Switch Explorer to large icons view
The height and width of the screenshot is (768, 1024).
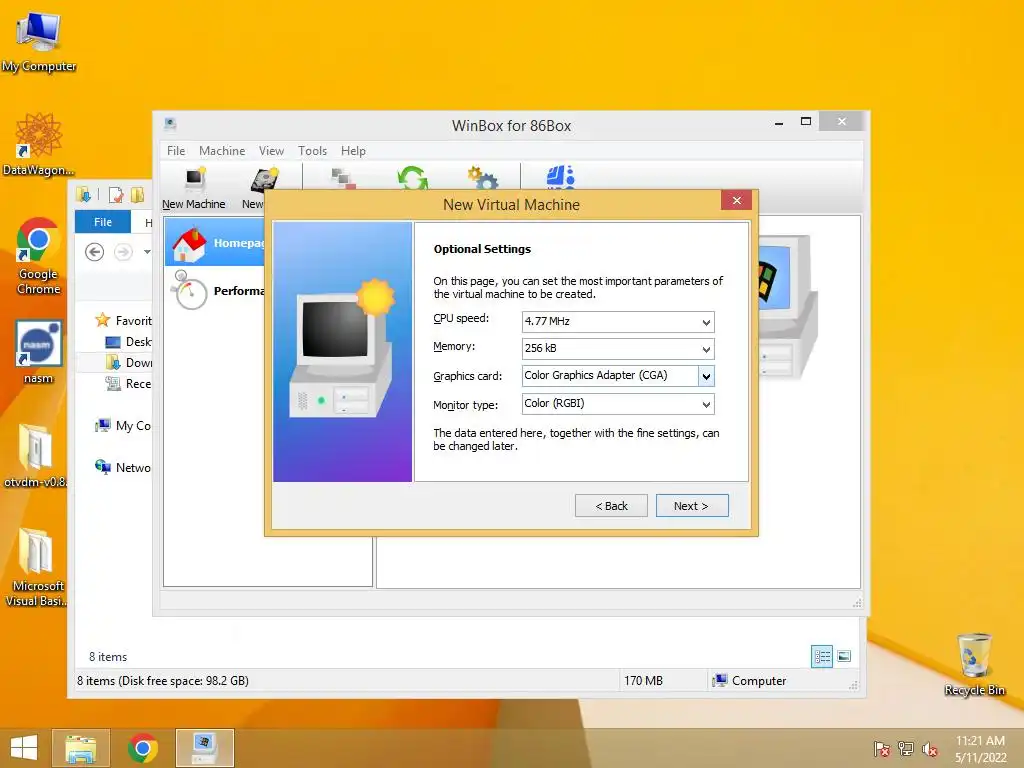[x=844, y=656]
